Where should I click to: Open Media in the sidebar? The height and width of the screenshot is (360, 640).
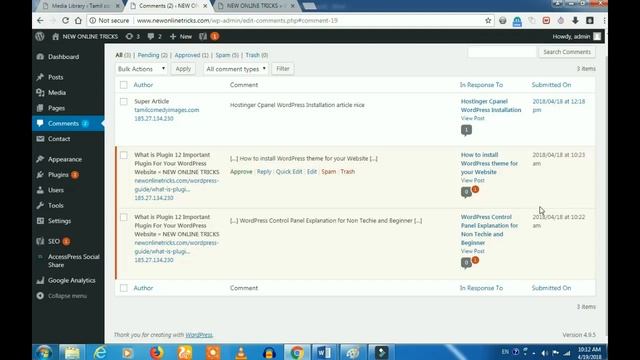57,93
